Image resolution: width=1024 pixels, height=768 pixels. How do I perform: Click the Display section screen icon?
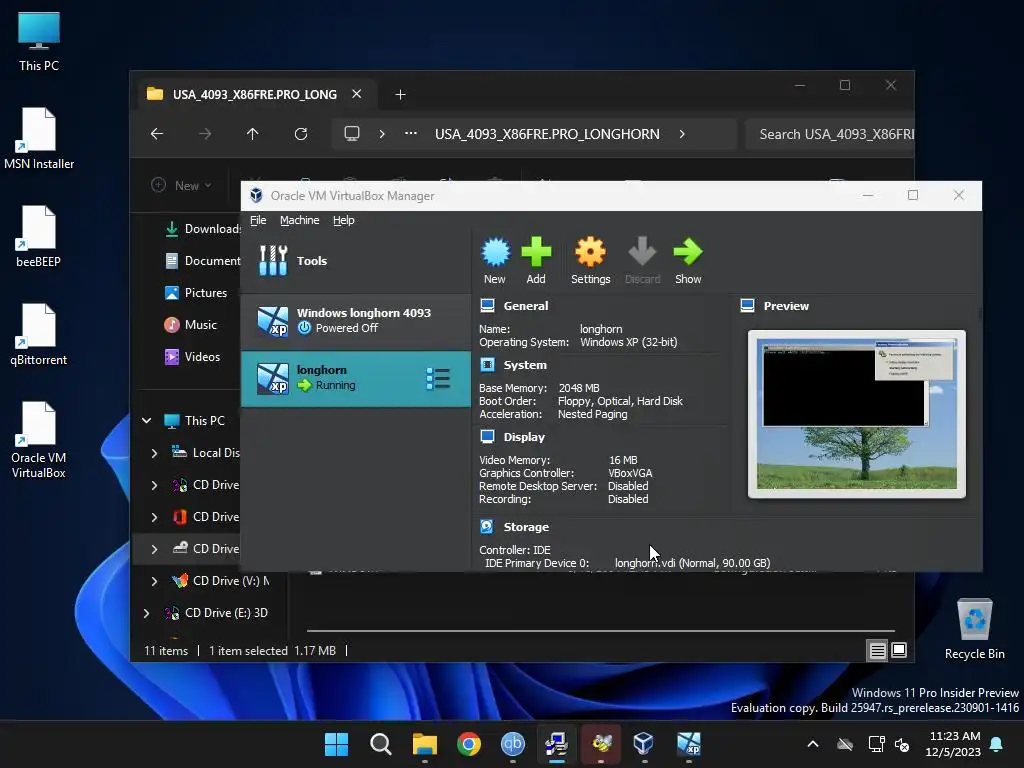[x=487, y=436]
